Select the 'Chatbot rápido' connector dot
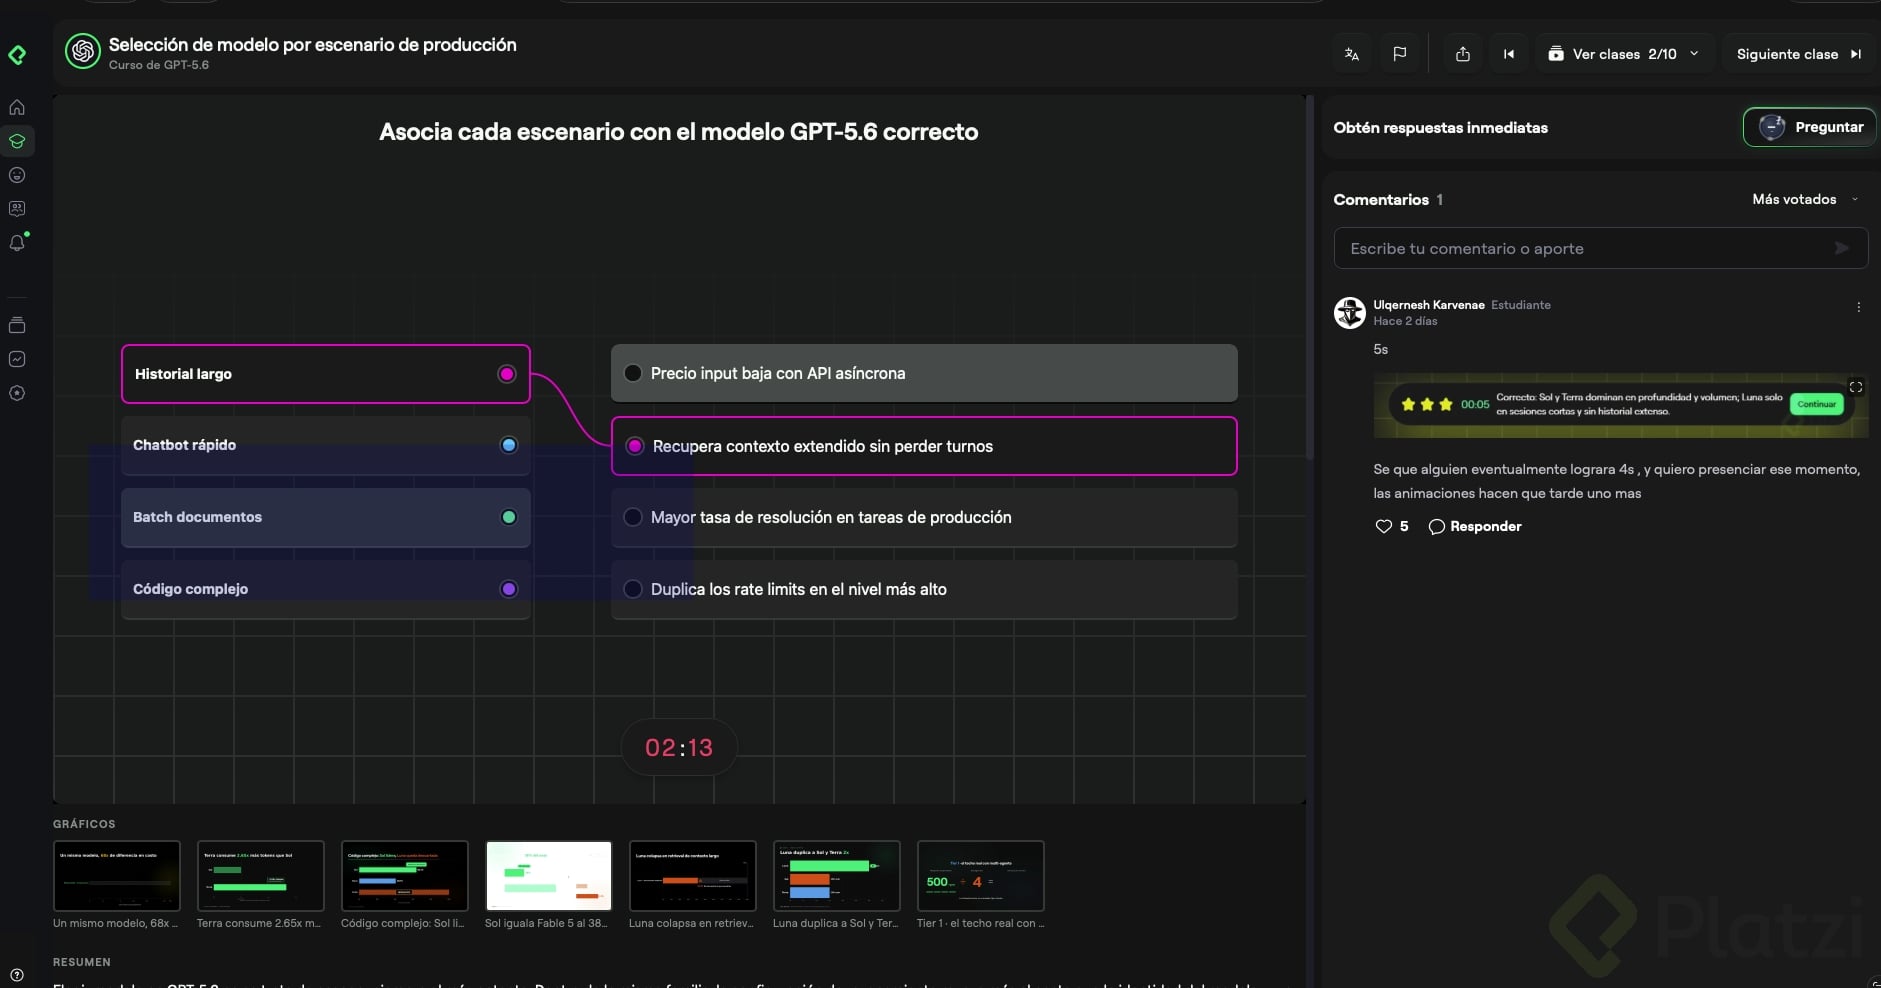This screenshot has width=1881, height=988. click(x=509, y=445)
